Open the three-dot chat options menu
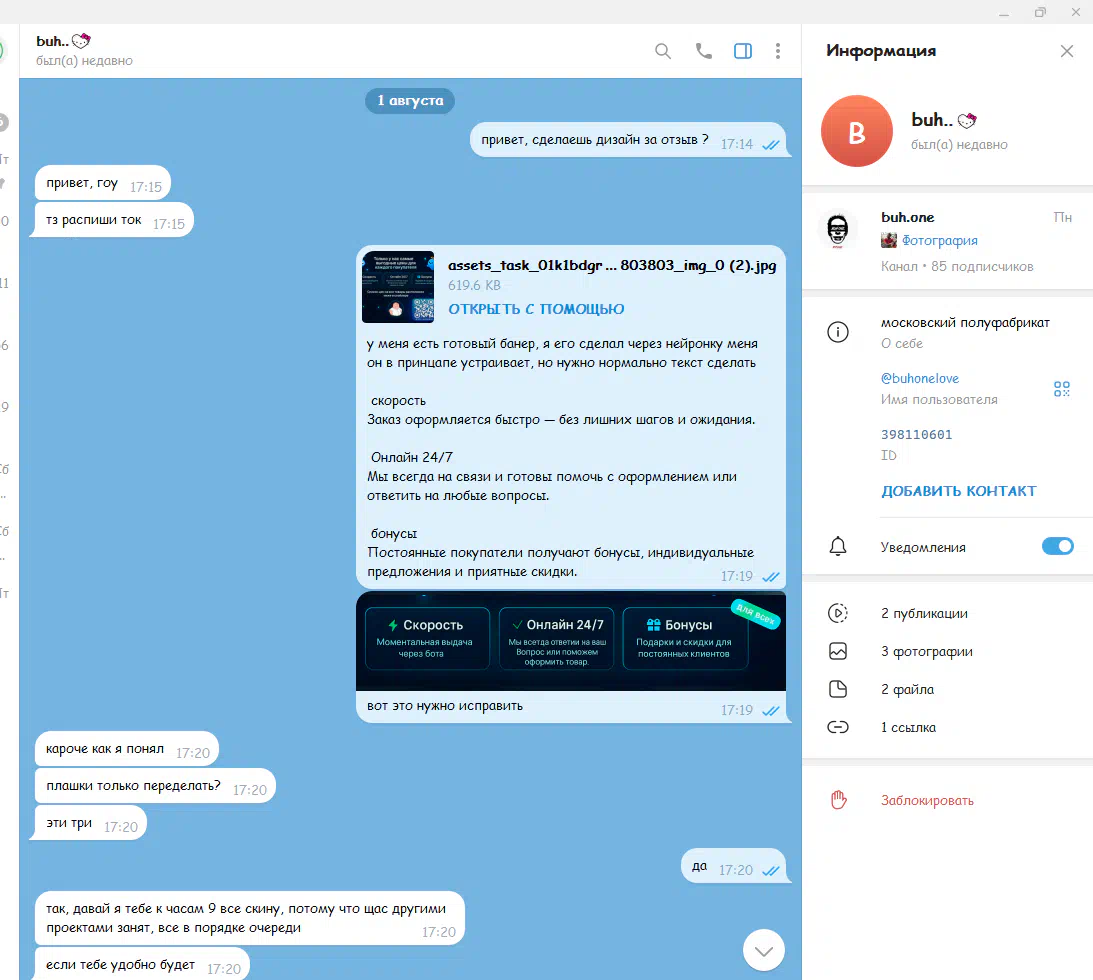Image resolution: width=1093 pixels, height=980 pixels. pyautogui.click(x=778, y=51)
